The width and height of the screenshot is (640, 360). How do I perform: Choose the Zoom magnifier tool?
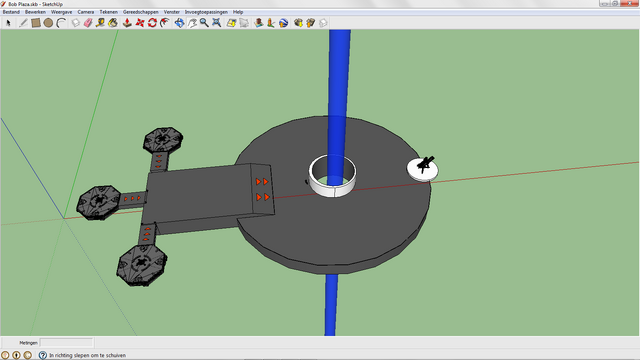204,23
